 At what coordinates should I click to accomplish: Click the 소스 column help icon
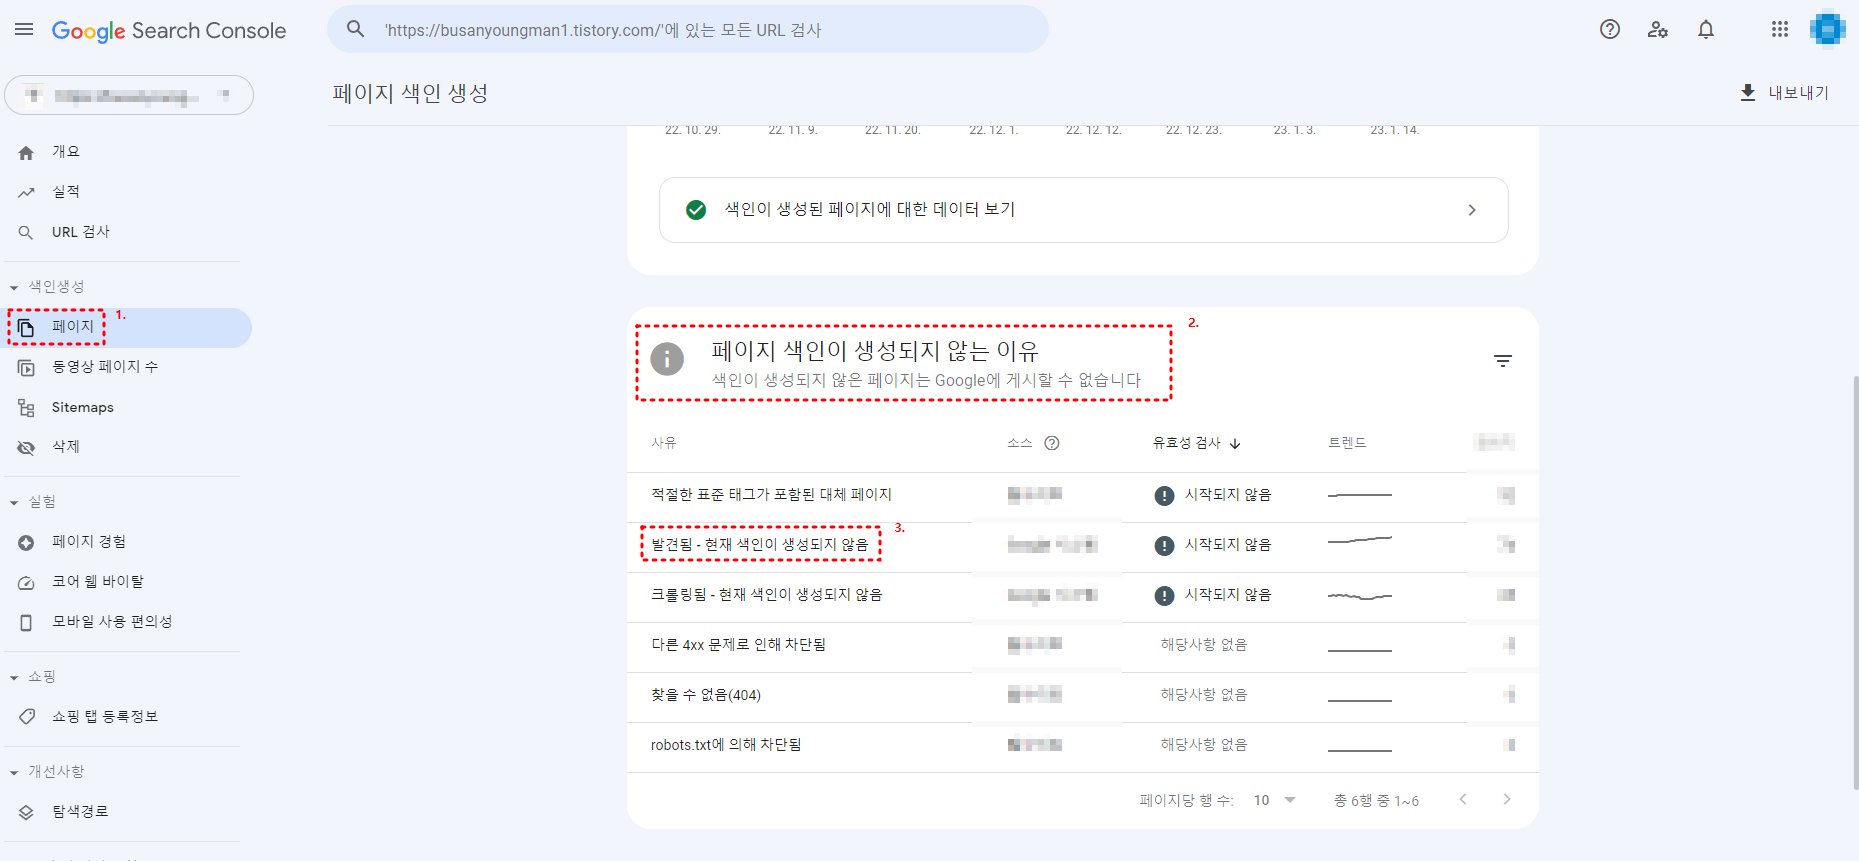(1052, 443)
